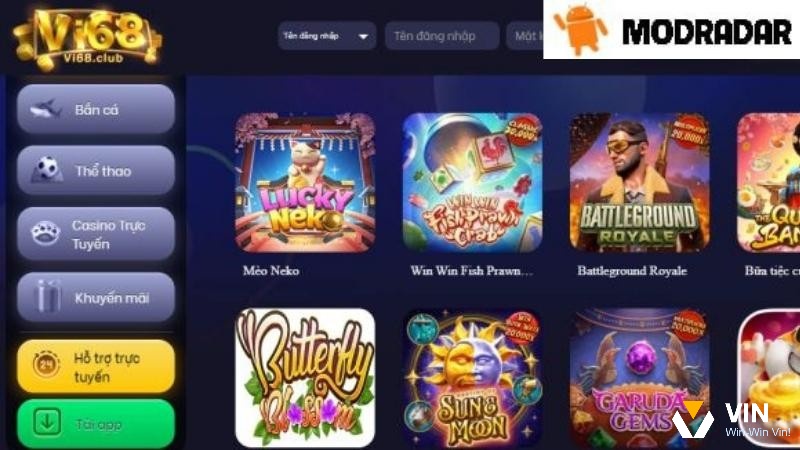Open the Win Win Fish Prawn Crab game

tap(472, 183)
